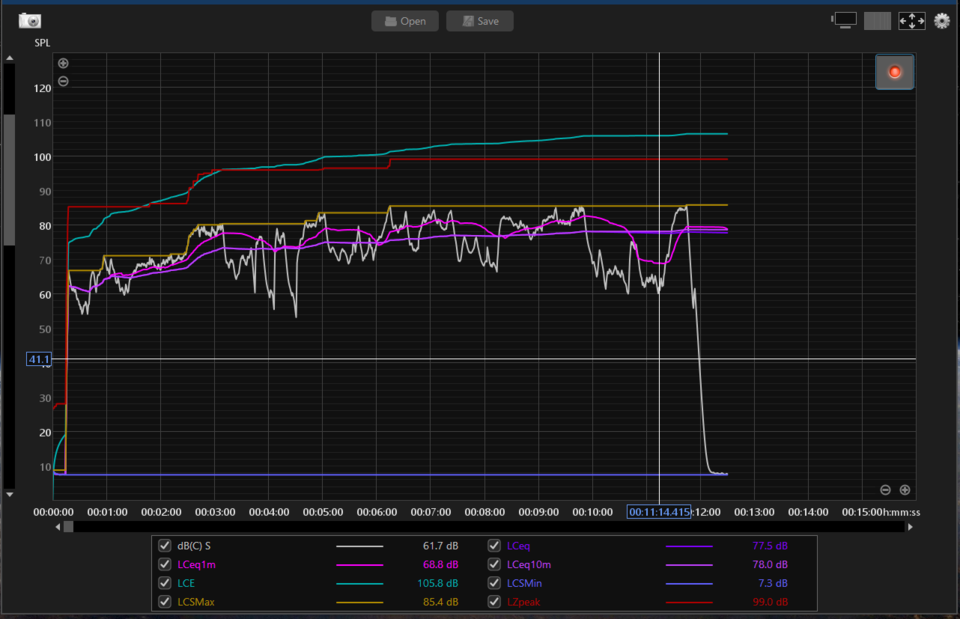
Task: Zoom out time axis with the bottom-right minus icon
Action: [x=885, y=490]
